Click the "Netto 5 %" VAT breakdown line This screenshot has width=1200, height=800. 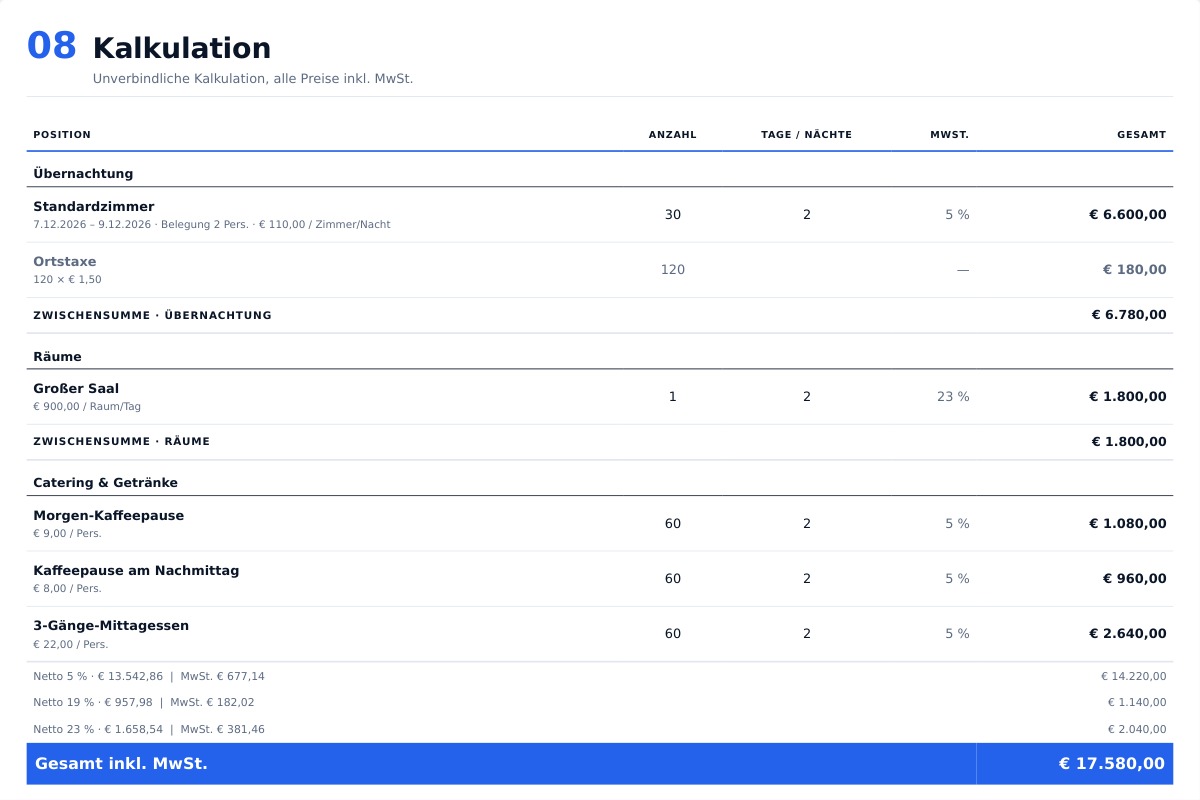(x=149, y=677)
